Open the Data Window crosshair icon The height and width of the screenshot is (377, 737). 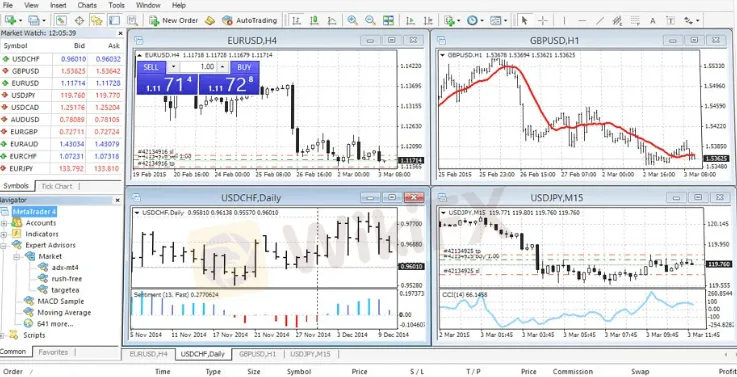[x=79, y=20]
